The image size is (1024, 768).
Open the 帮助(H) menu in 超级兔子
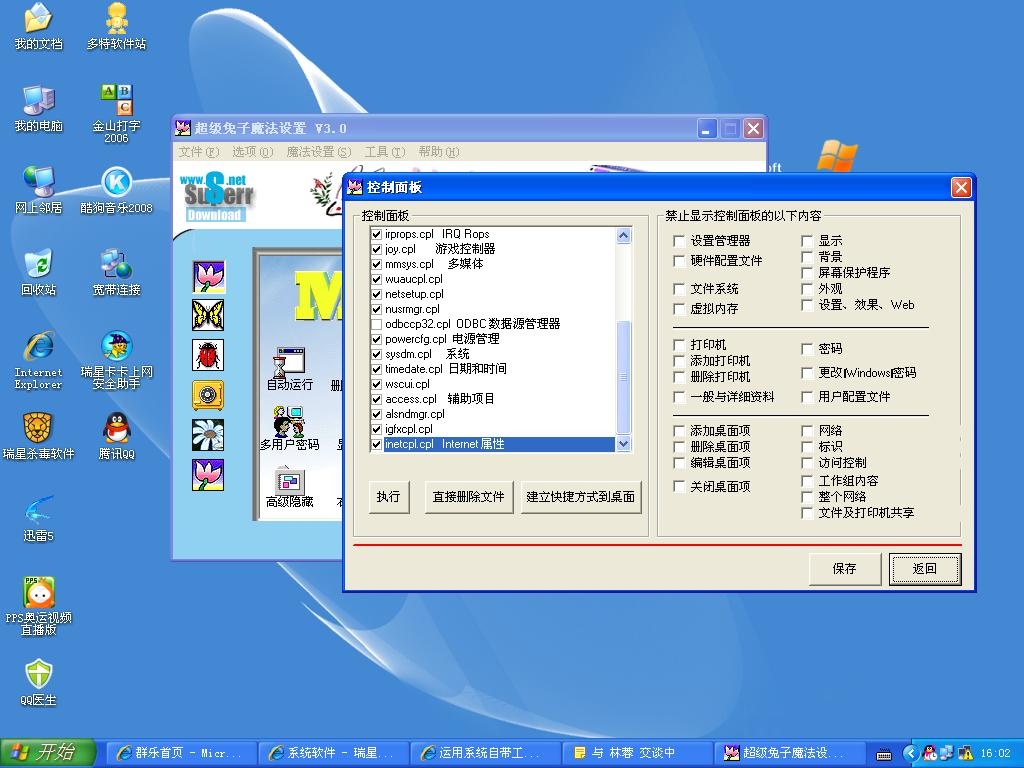pos(439,152)
